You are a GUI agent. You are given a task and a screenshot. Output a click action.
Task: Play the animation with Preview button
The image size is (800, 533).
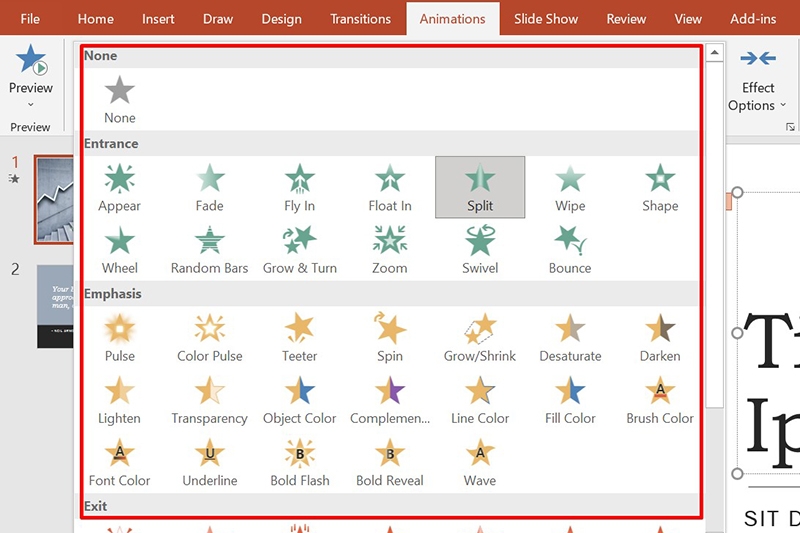(x=31, y=69)
